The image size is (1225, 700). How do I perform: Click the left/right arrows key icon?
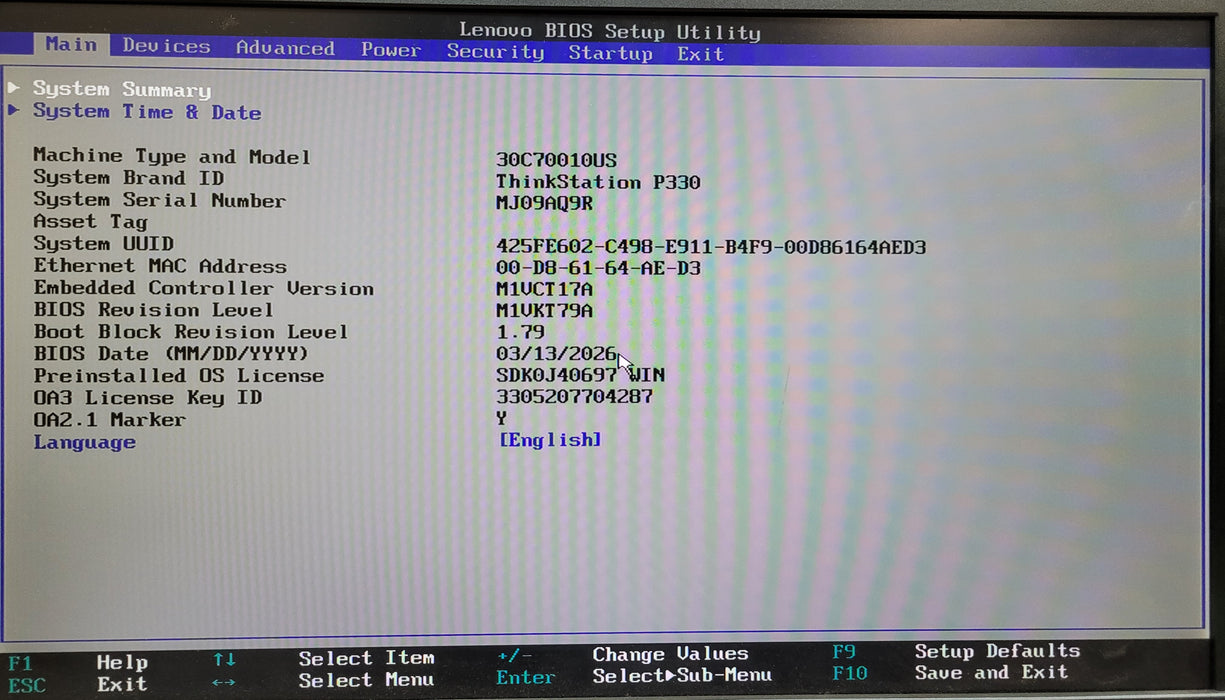point(224,682)
